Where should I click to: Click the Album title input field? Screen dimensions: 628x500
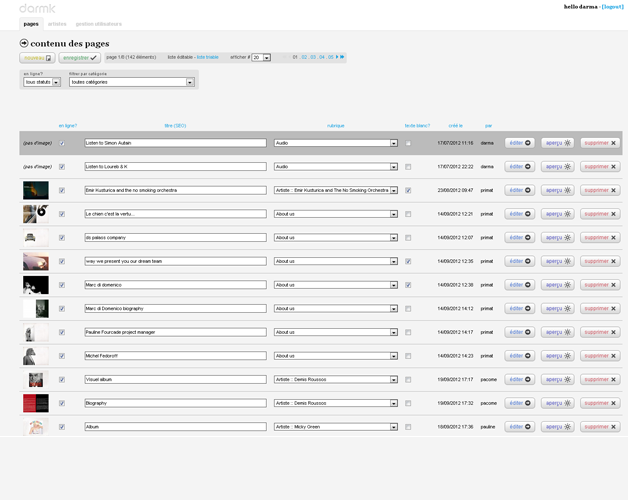click(x=175, y=427)
